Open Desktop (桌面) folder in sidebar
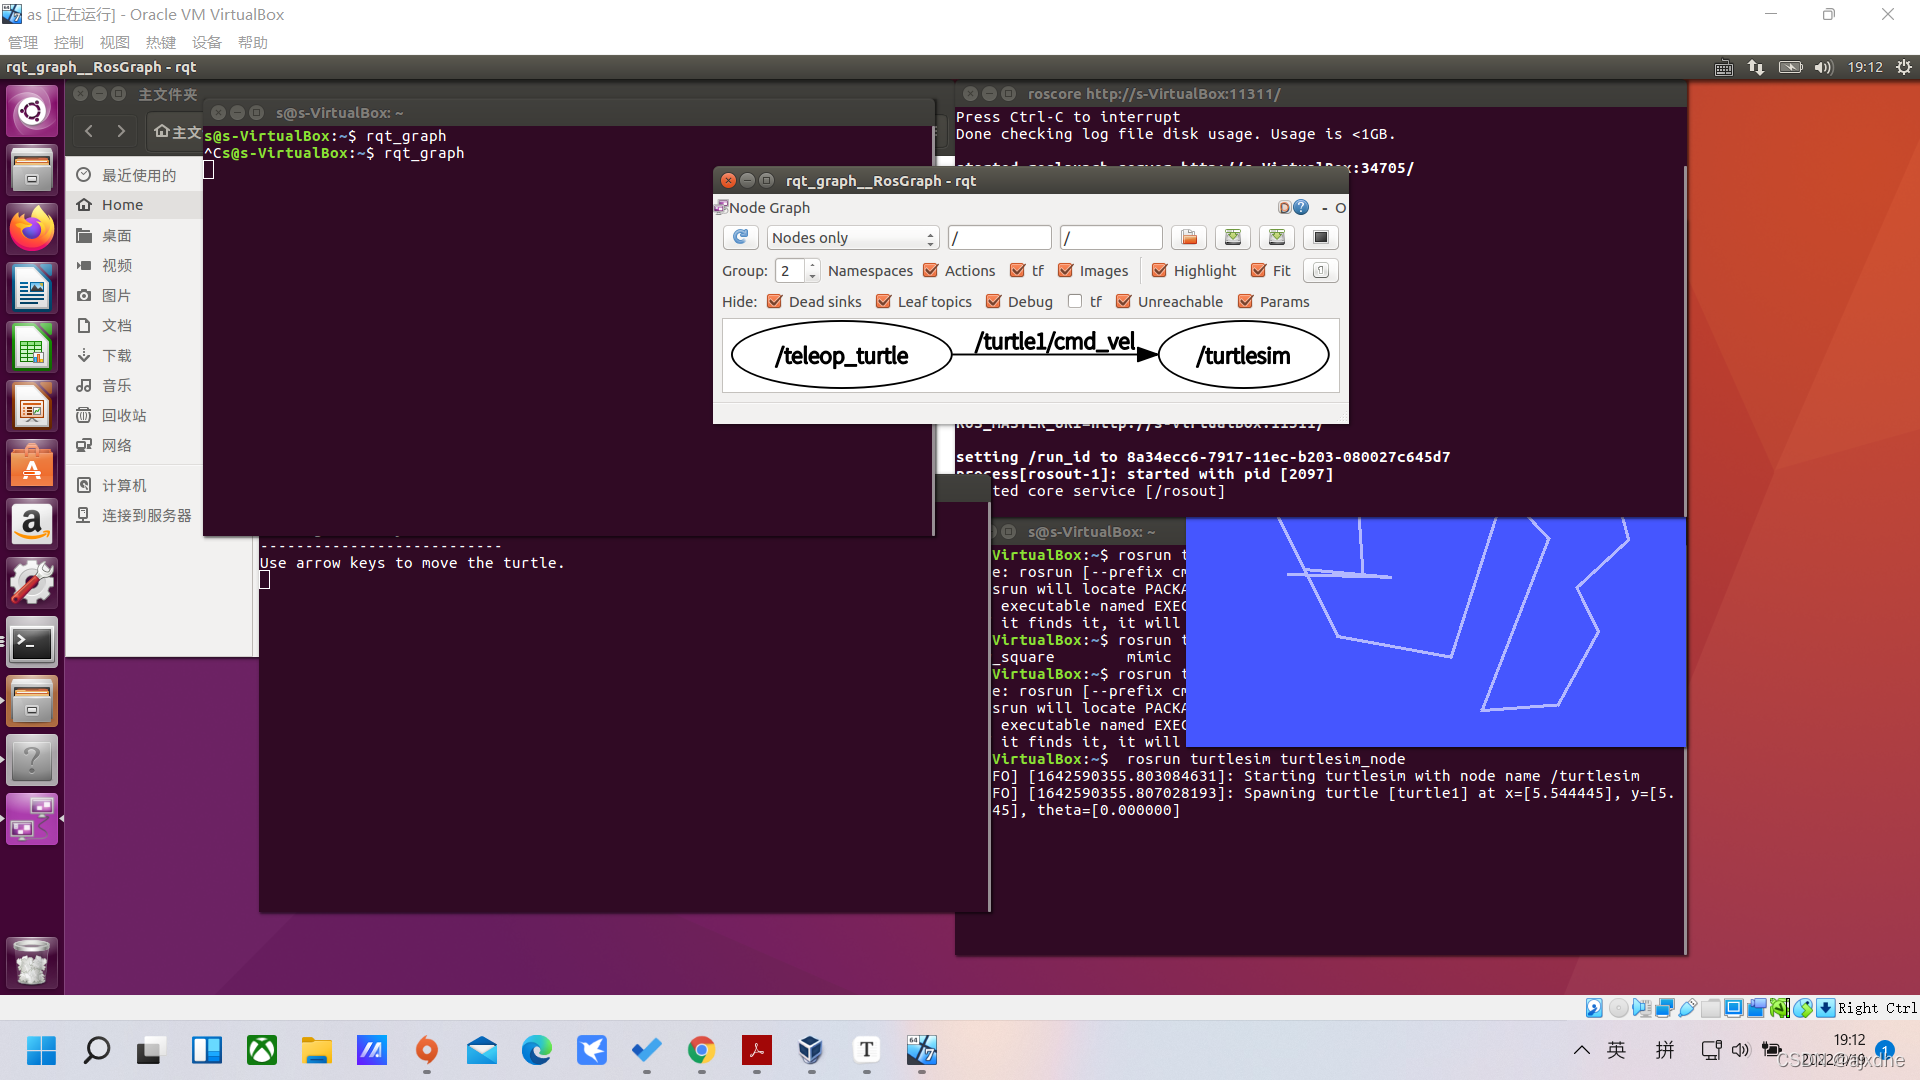This screenshot has width=1920, height=1080. click(134, 235)
